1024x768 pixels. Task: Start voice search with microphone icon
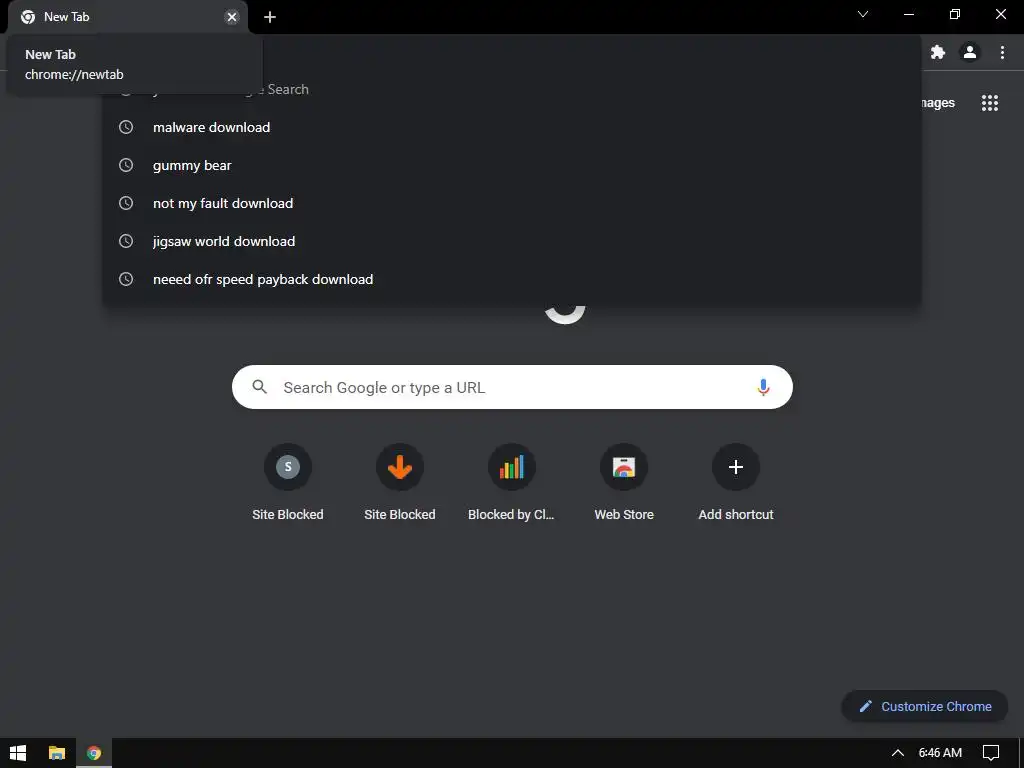pyautogui.click(x=763, y=387)
